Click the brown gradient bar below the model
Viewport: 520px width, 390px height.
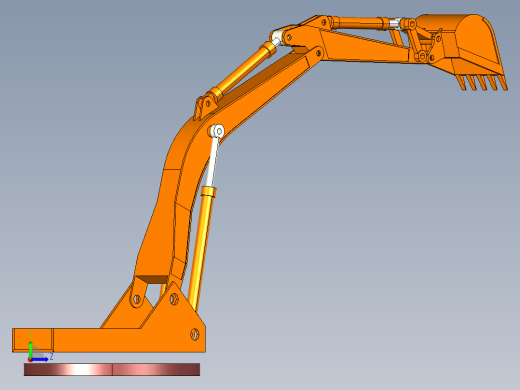pyautogui.click(x=112, y=370)
